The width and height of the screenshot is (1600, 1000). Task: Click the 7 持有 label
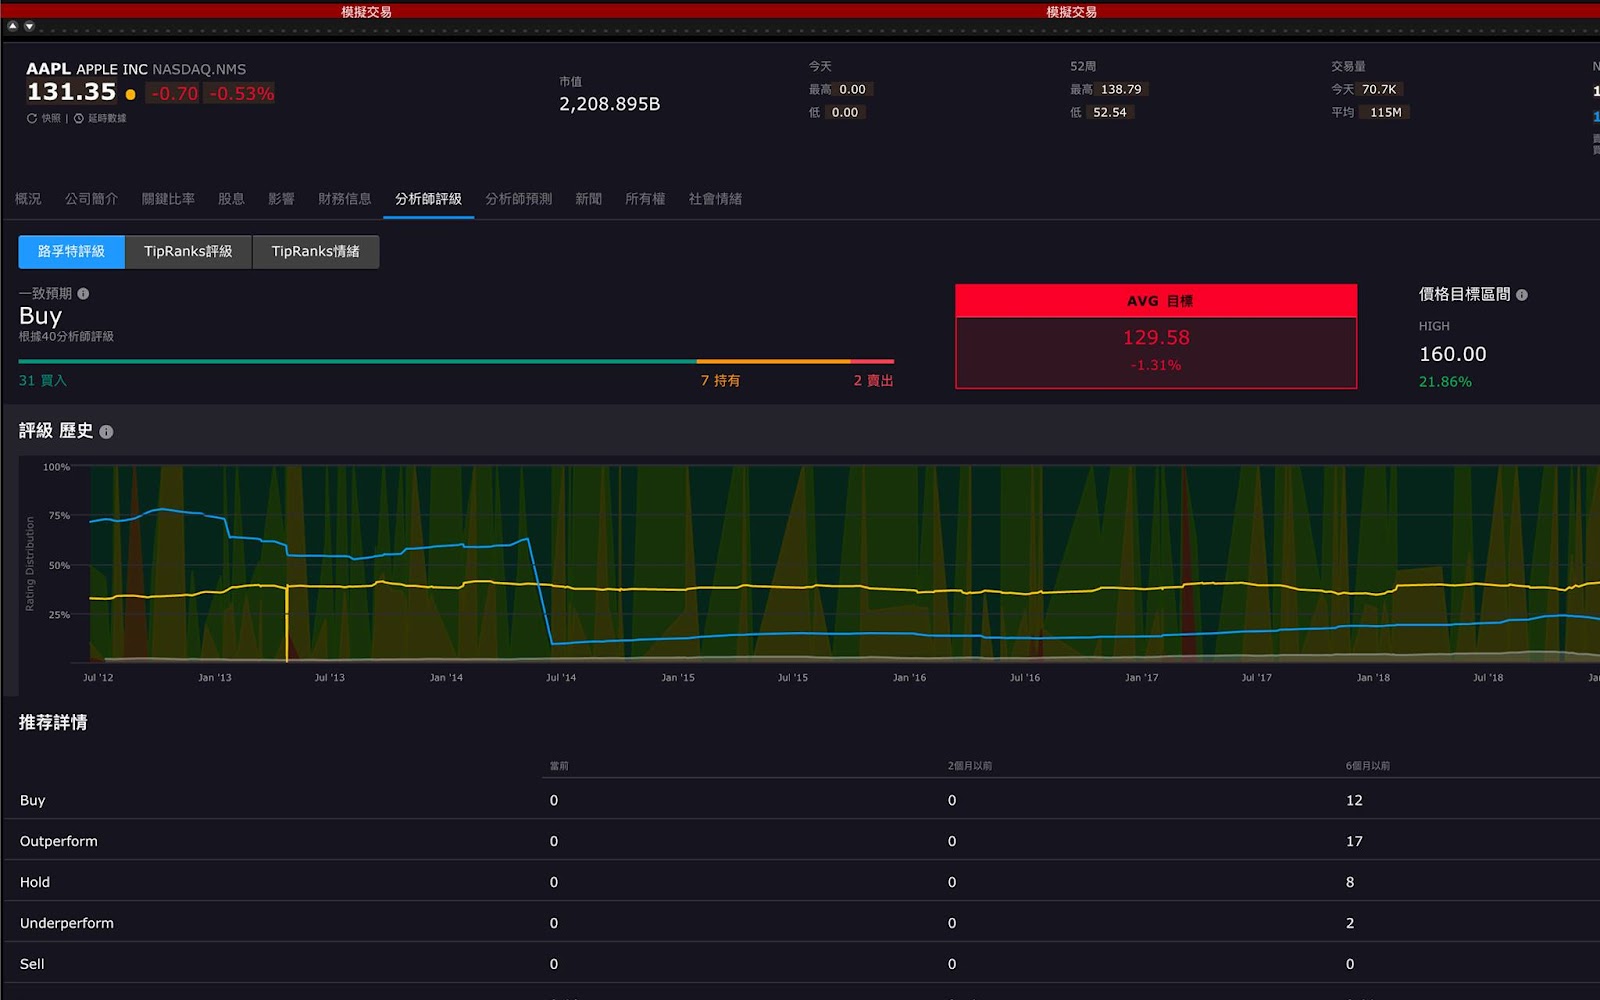pos(720,381)
